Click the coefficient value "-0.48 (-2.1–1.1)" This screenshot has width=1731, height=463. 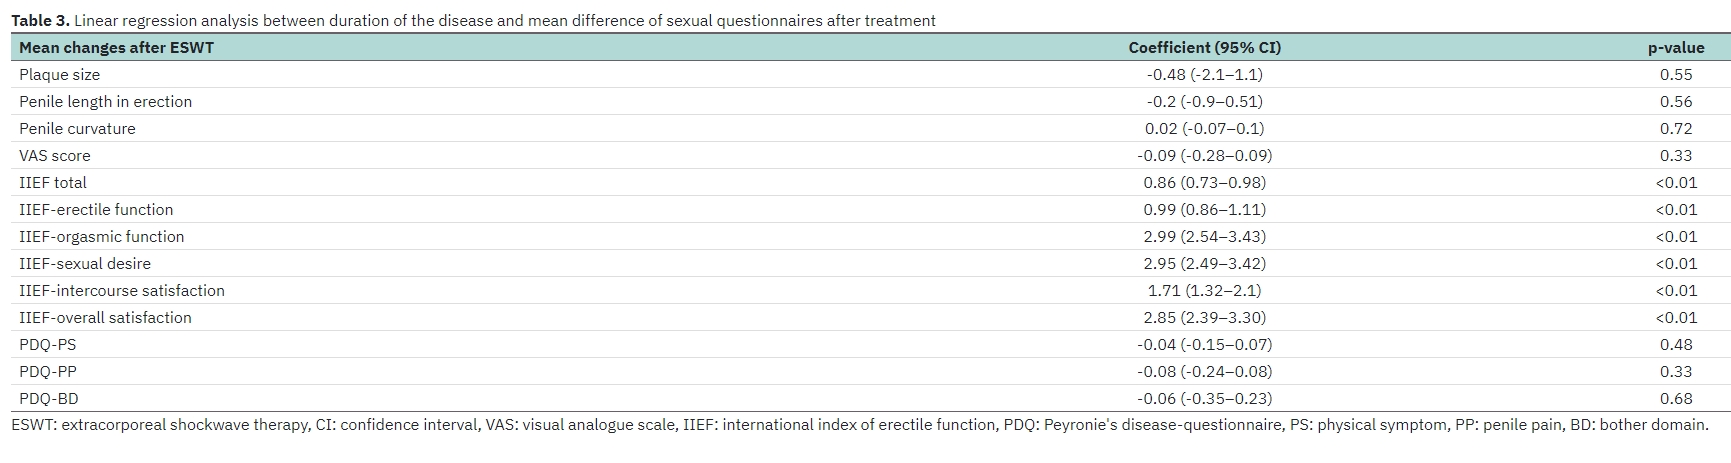[x=1204, y=75]
